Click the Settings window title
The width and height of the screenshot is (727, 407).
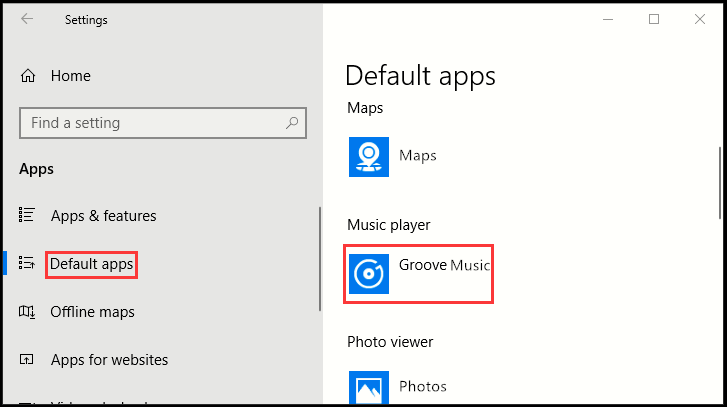tap(86, 20)
